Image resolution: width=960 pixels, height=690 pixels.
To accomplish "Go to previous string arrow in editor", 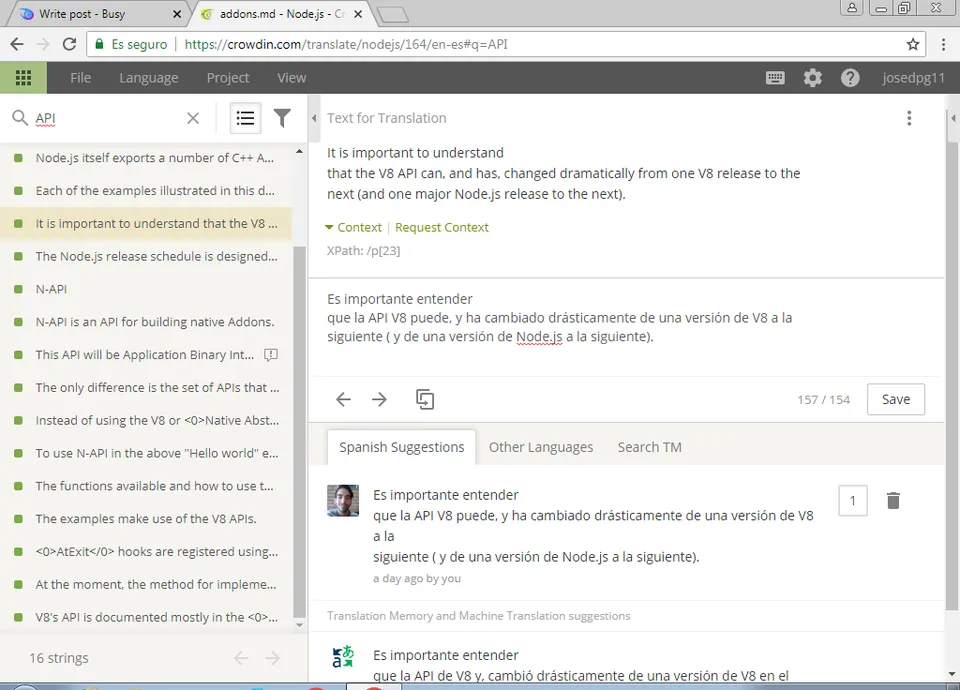I will click(x=343, y=399).
